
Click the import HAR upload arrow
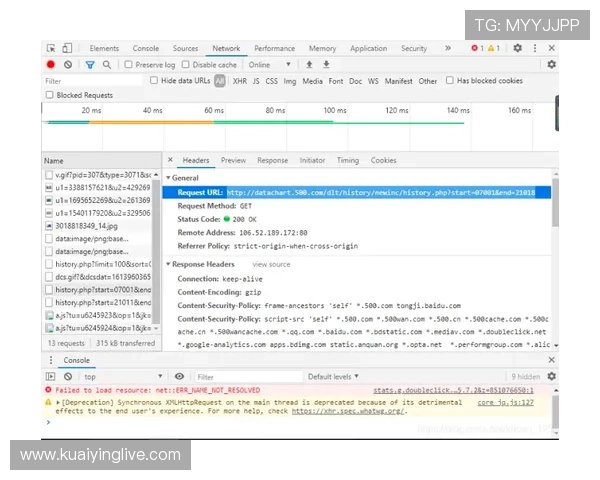[309, 65]
